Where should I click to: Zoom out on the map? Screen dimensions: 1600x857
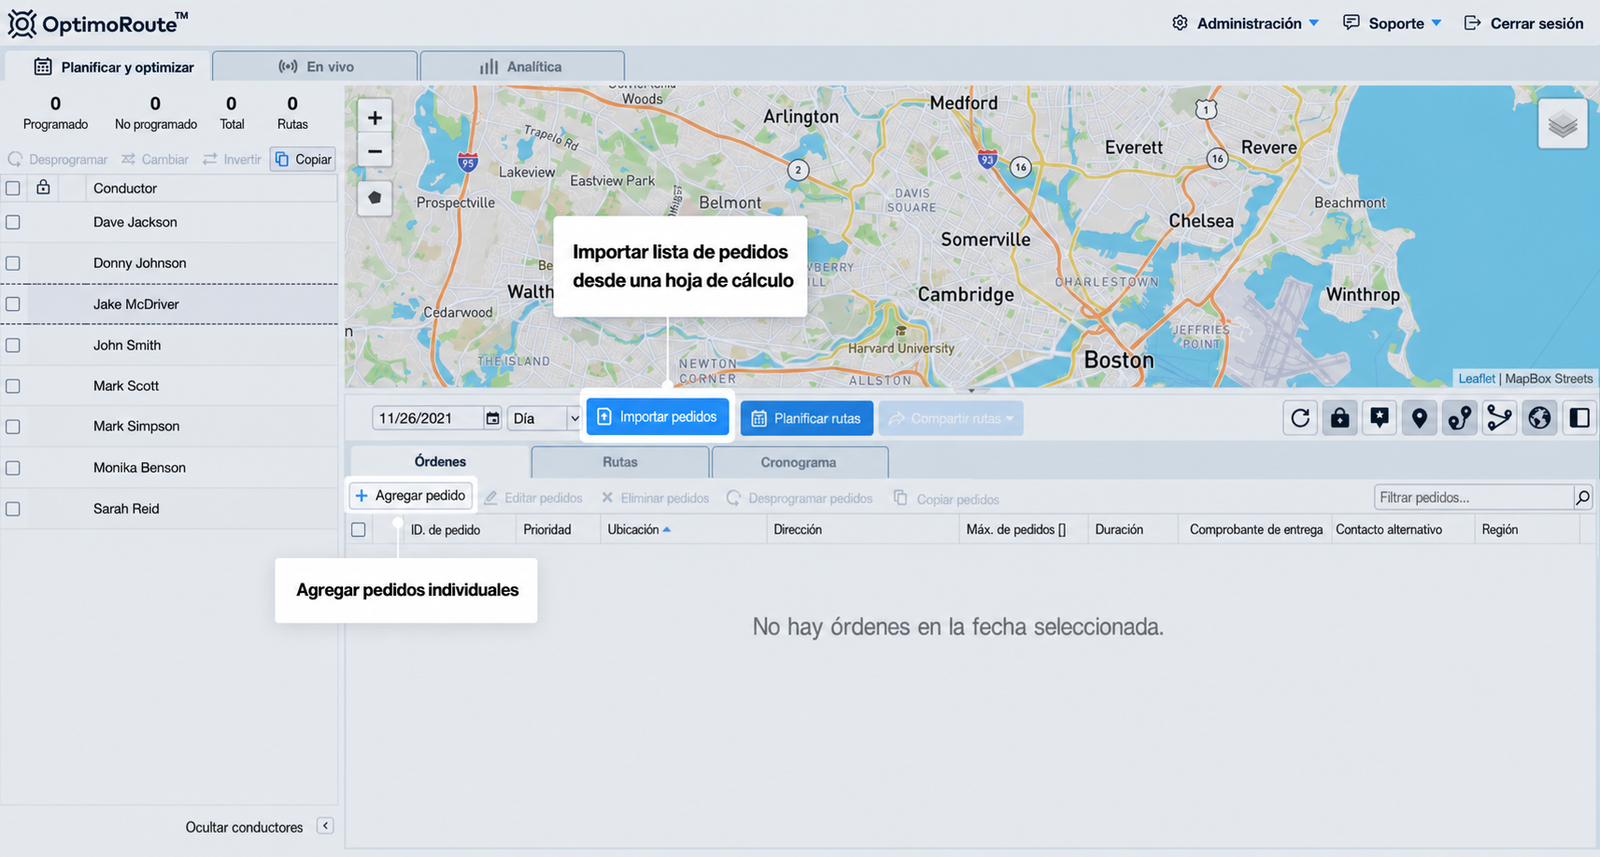point(375,151)
